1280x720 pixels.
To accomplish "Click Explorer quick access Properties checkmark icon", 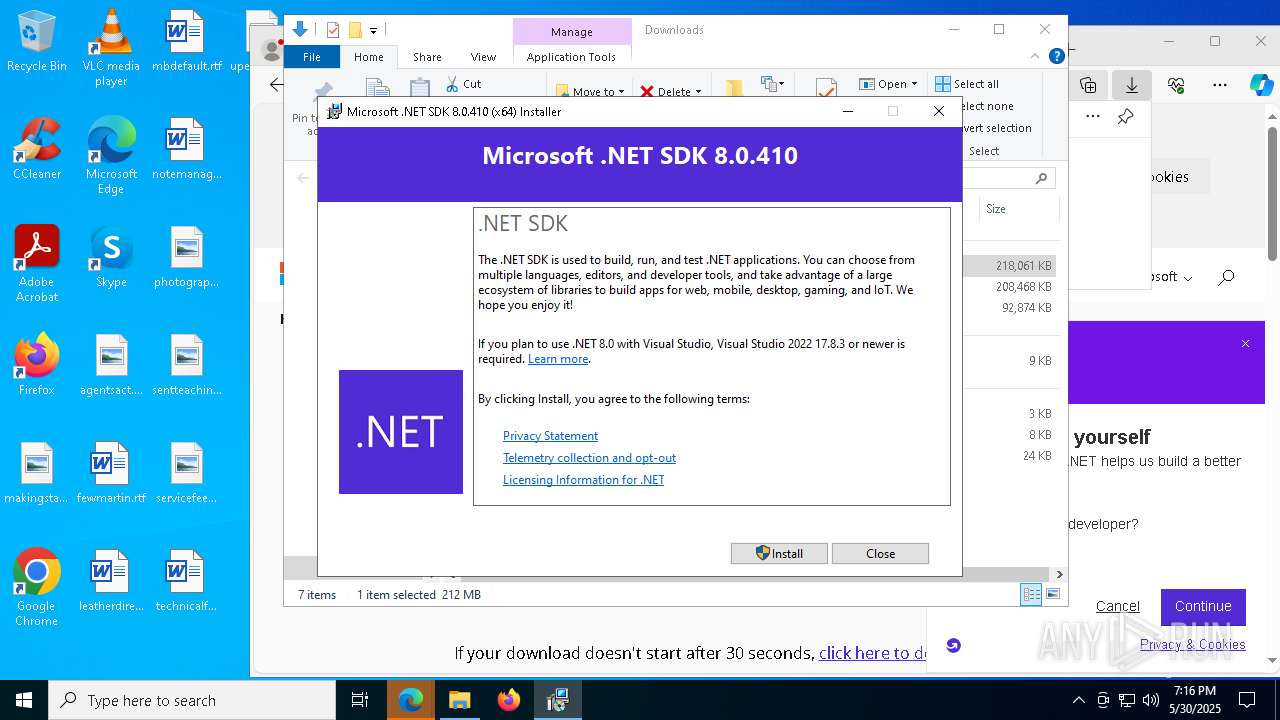I will coord(333,30).
